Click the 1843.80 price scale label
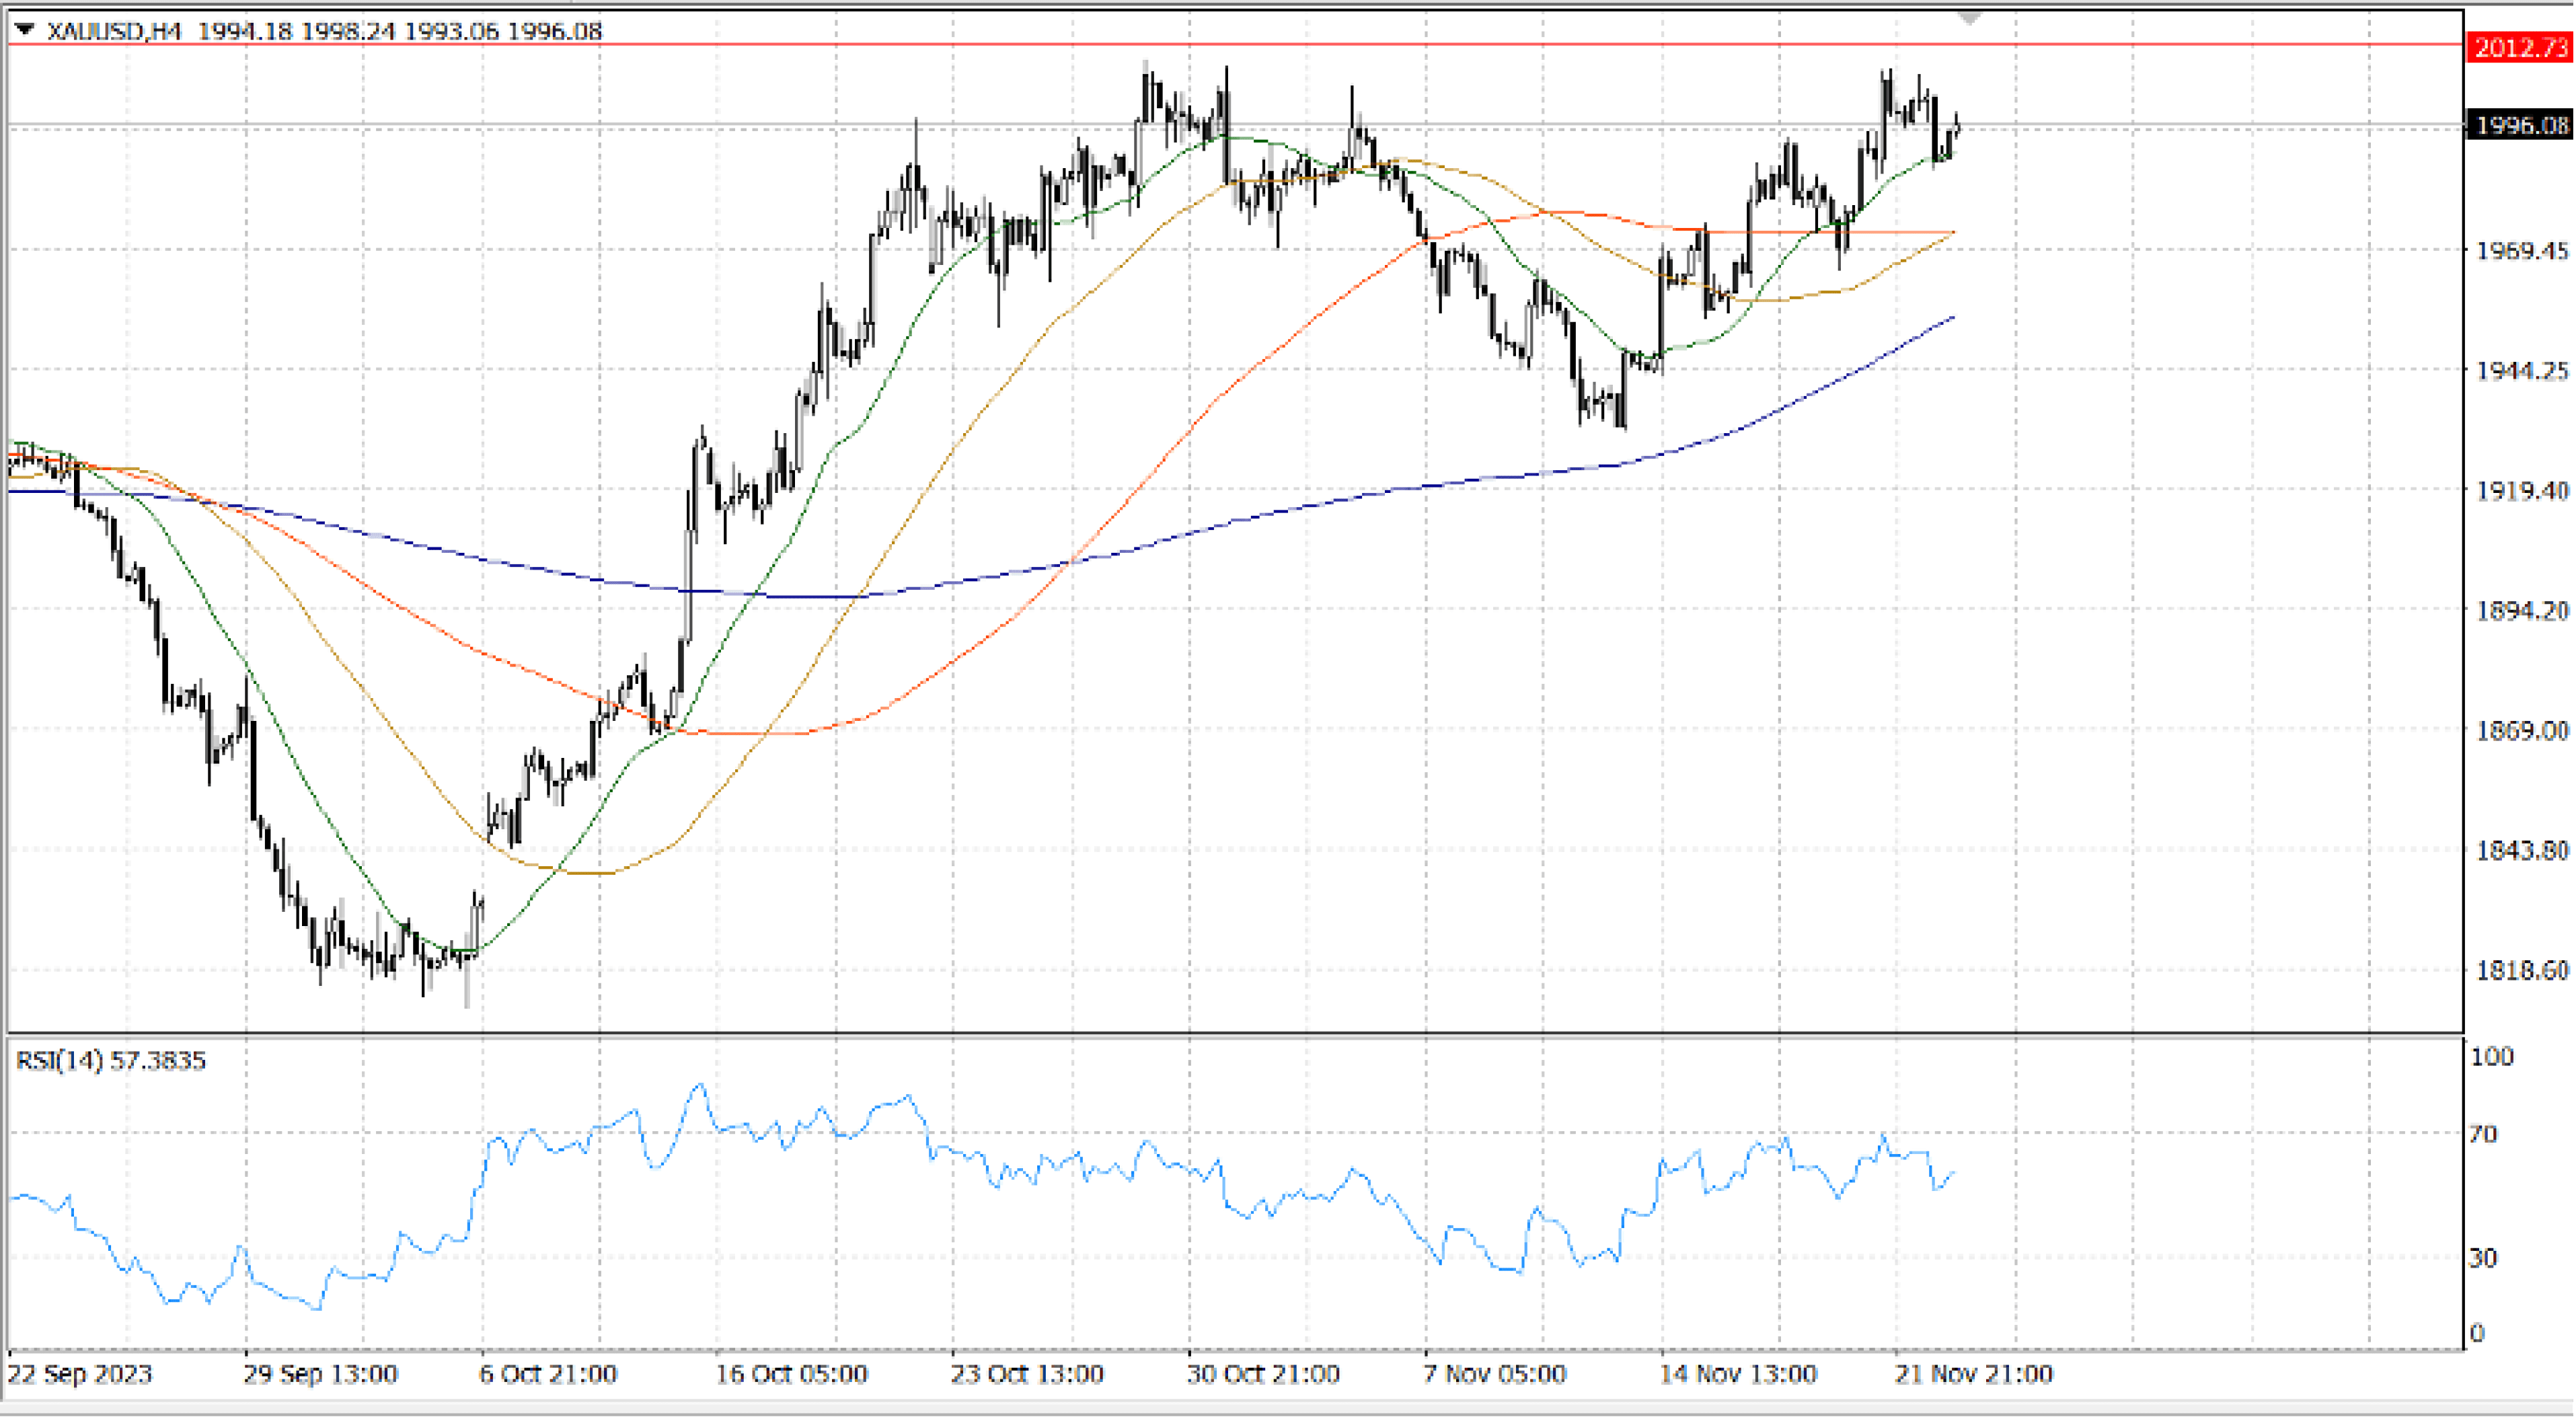 tap(2521, 850)
